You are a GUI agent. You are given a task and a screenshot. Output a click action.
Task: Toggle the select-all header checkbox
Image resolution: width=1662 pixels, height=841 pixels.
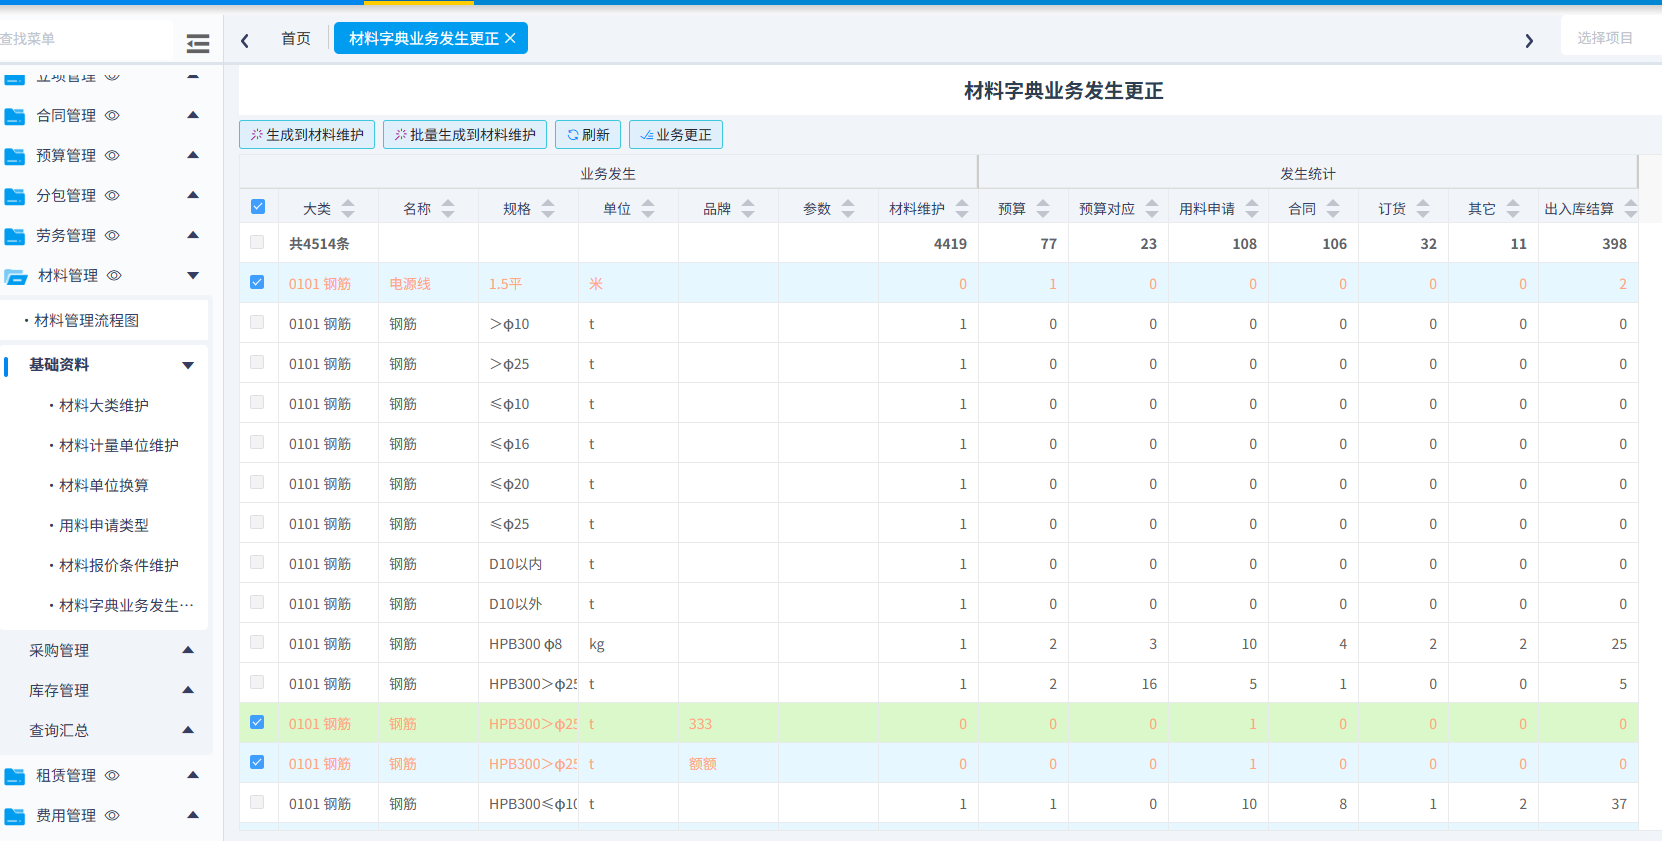tap(258, 207)
